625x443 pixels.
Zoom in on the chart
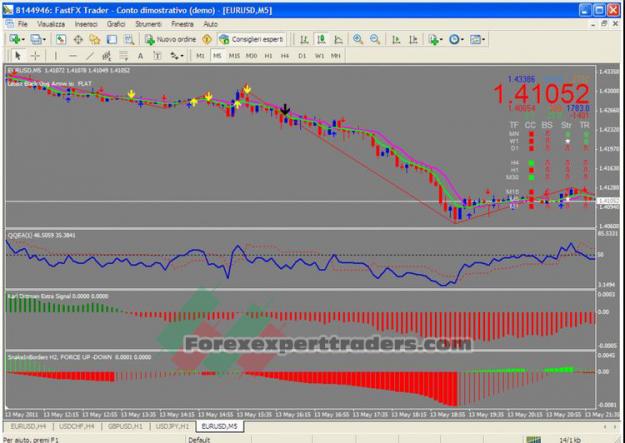tap(358, 39)
